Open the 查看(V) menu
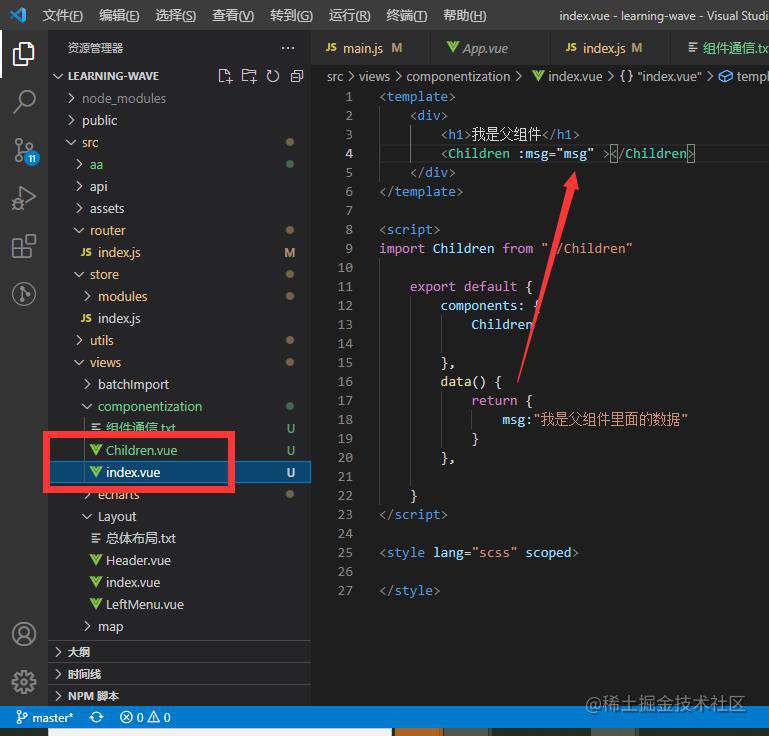The width and height of the screenshot is (769, 736). (x=233, y=16)
